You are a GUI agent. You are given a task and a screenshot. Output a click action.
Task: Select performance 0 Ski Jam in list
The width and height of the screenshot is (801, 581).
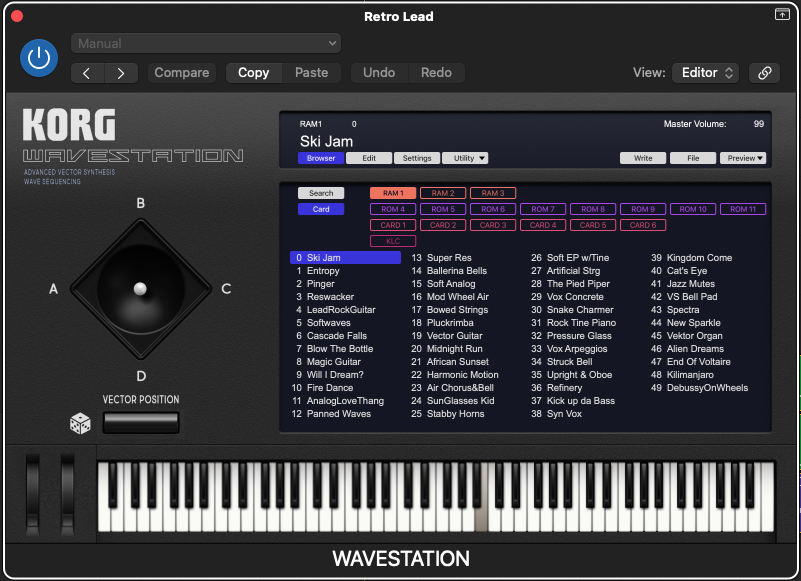(345, 258)
